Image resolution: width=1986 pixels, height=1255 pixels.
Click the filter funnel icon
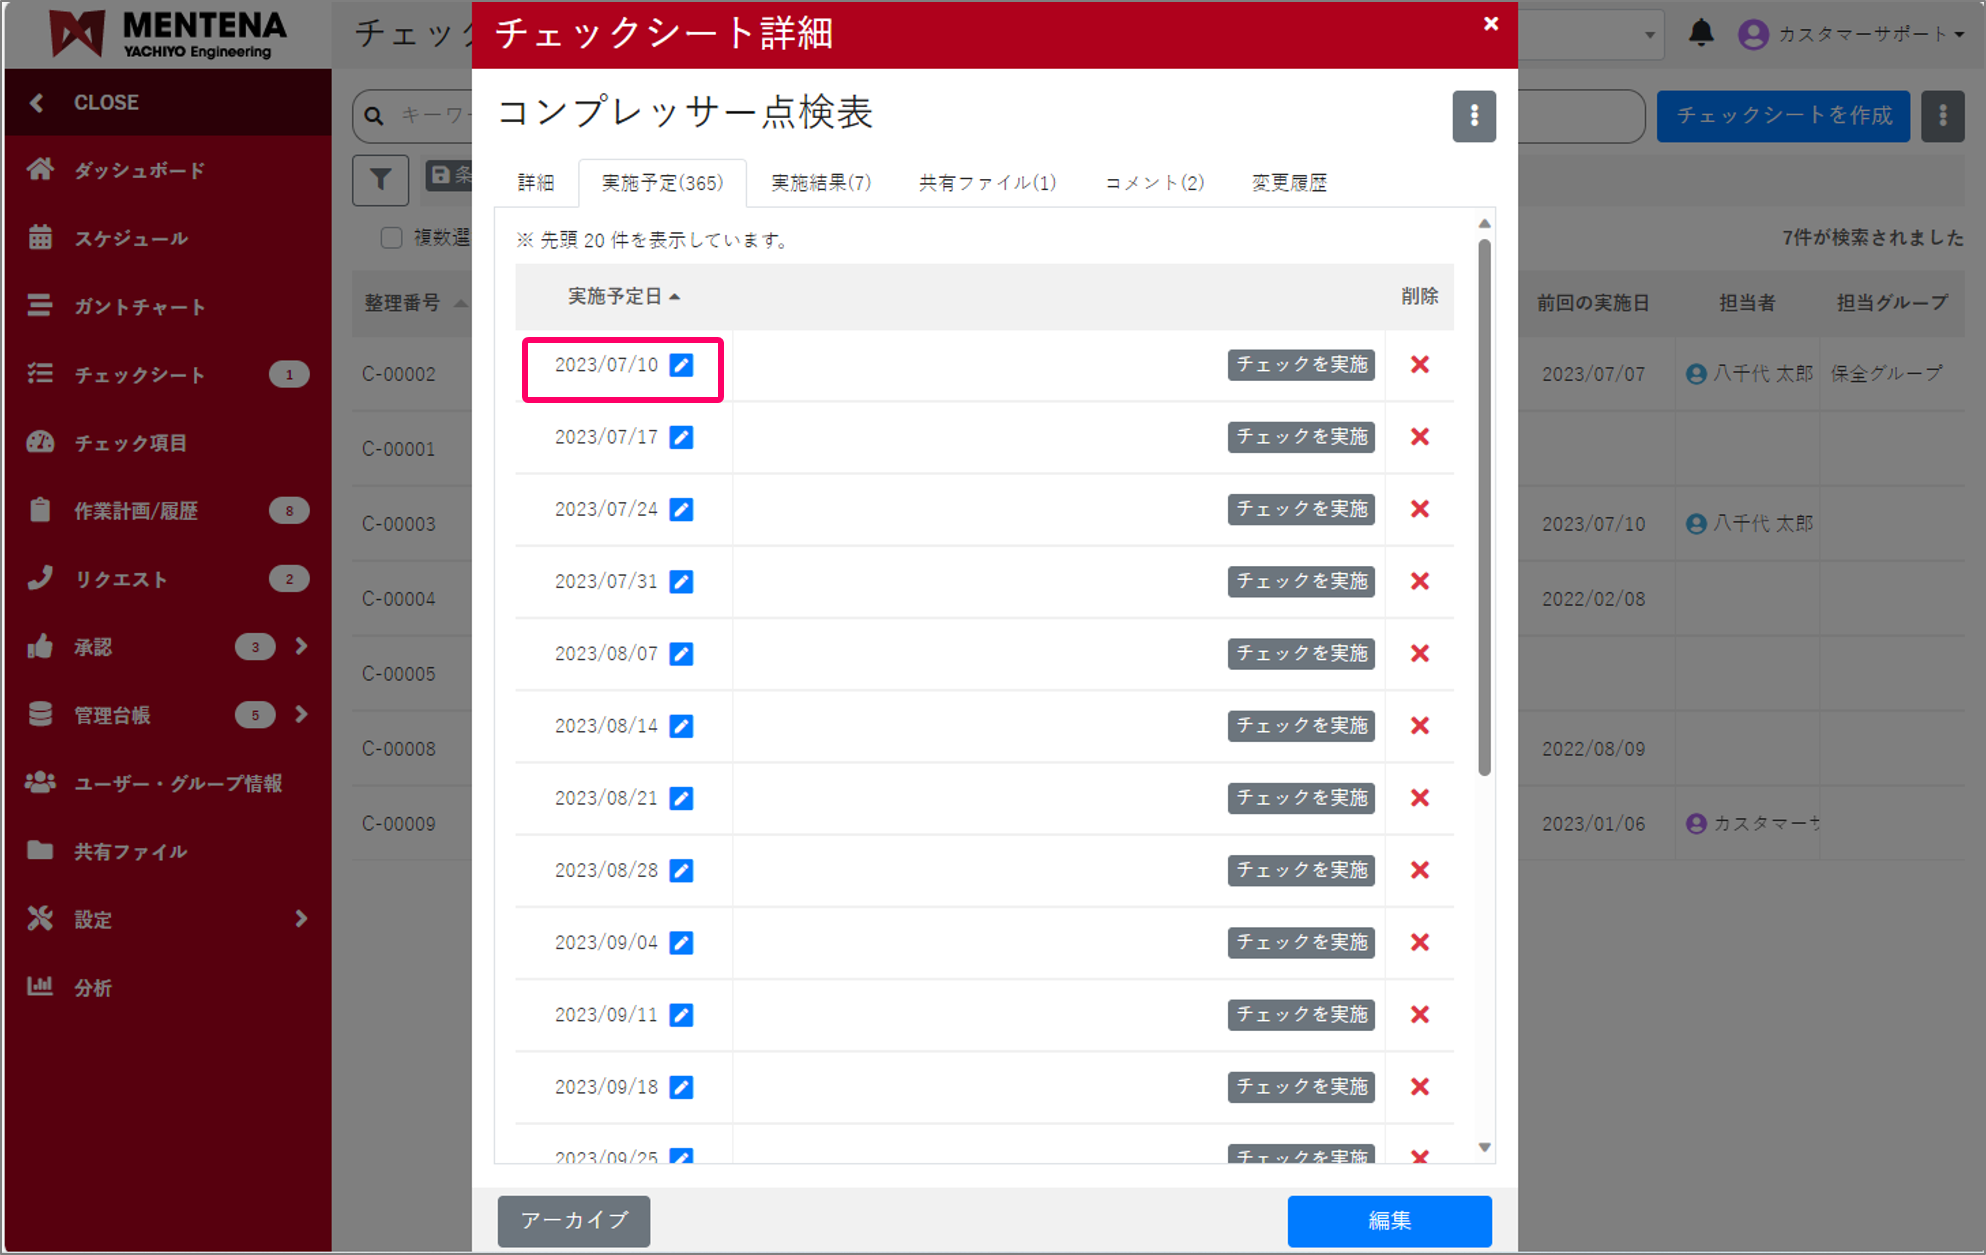pos(380,180)
